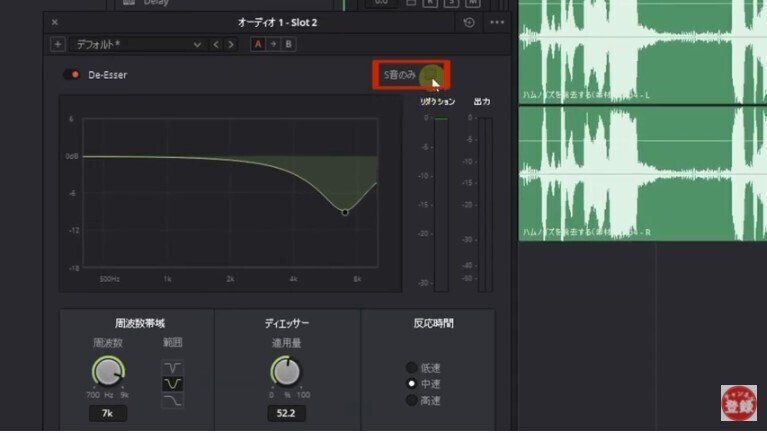The height and width of the screenshot is (433, 767).
Task: Select comparison state A
Action: click(x=258, y=45)
